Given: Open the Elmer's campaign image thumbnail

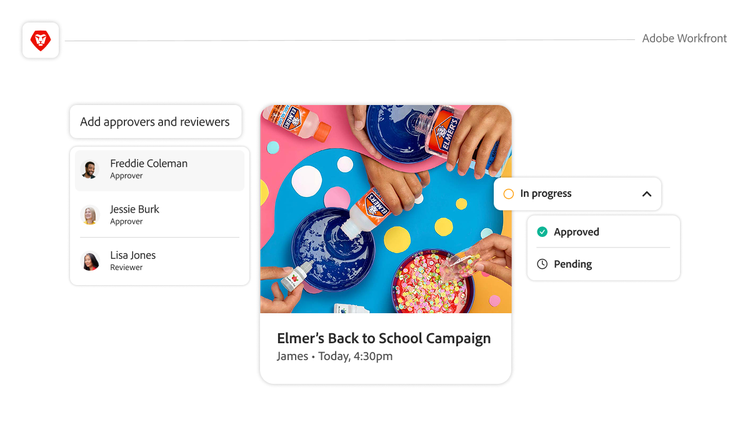Looking at the screenshot, I should [x=385, y=209].
